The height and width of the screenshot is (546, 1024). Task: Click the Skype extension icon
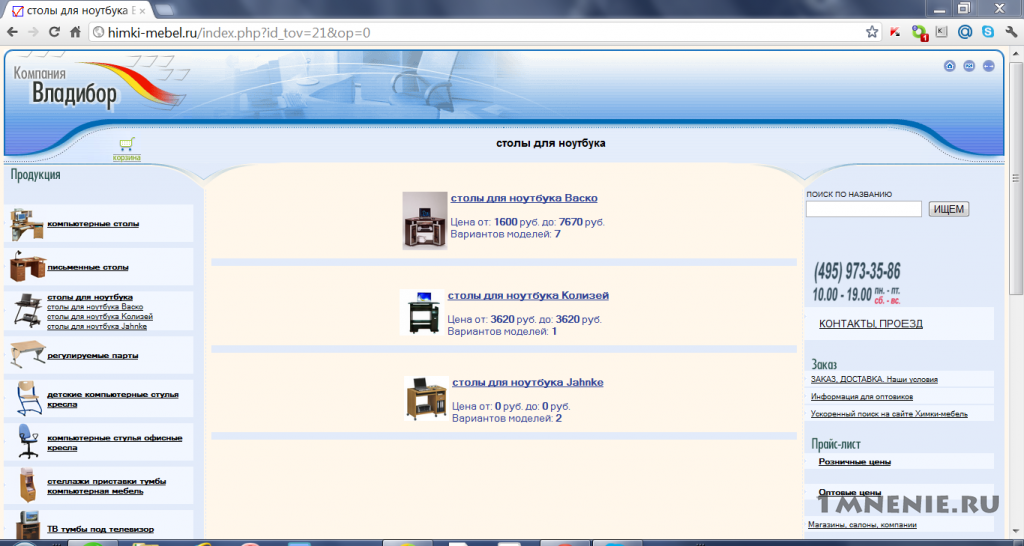tap(987, 32)
